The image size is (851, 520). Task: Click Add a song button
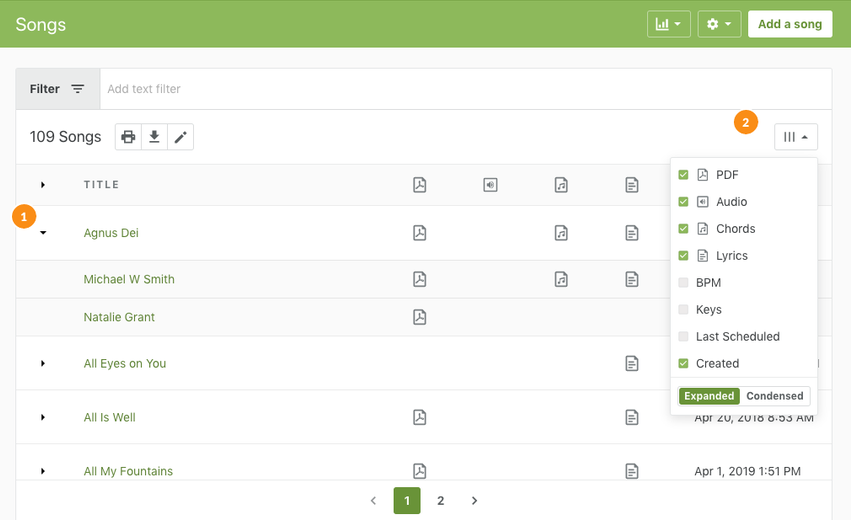790,24
